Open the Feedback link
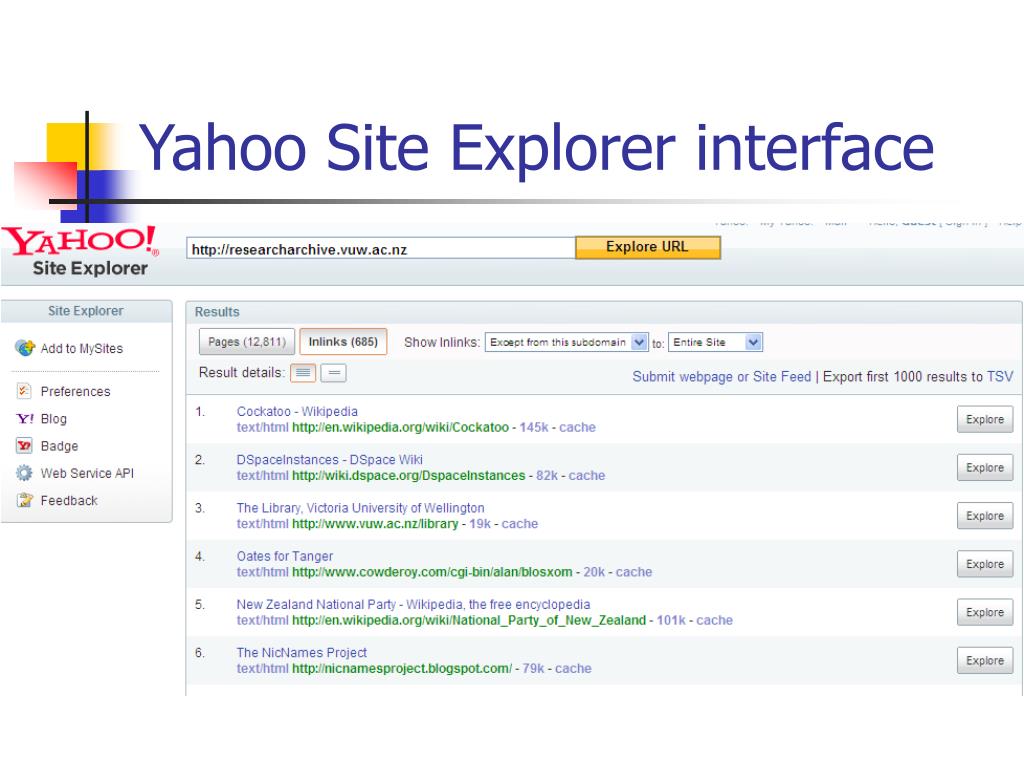1024x768 pixels. [69, 501]
